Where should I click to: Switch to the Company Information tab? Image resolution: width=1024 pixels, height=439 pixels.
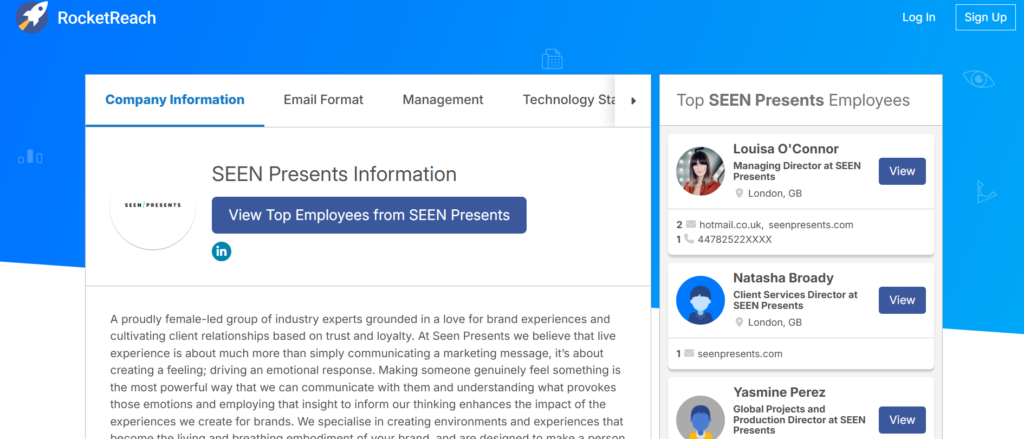pyautogui.click(x=175, y=100)
